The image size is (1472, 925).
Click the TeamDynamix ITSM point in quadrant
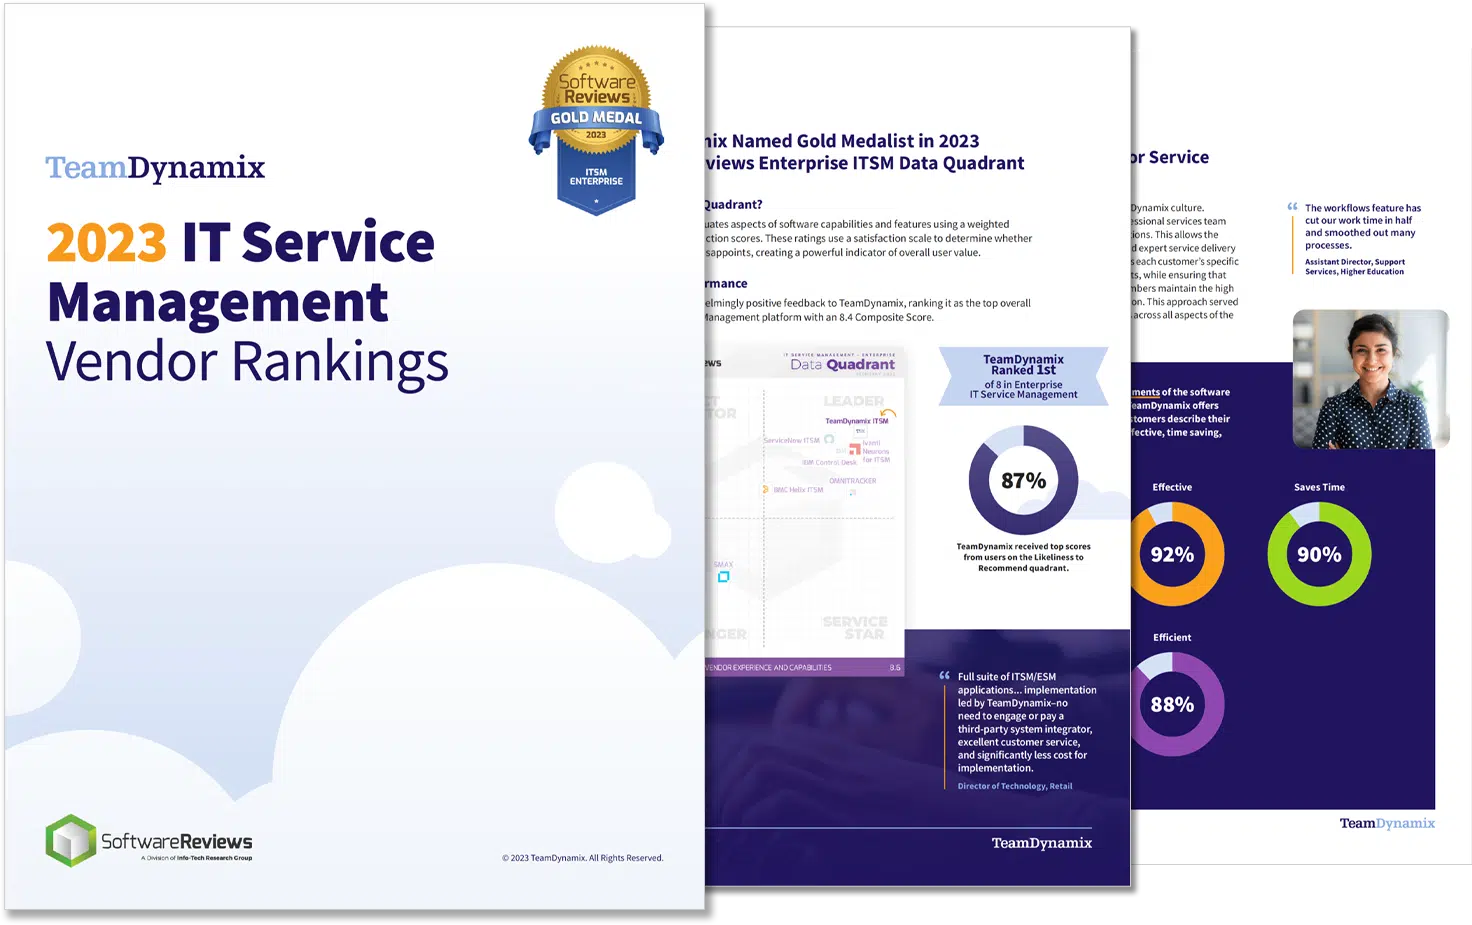pos(857,421)
